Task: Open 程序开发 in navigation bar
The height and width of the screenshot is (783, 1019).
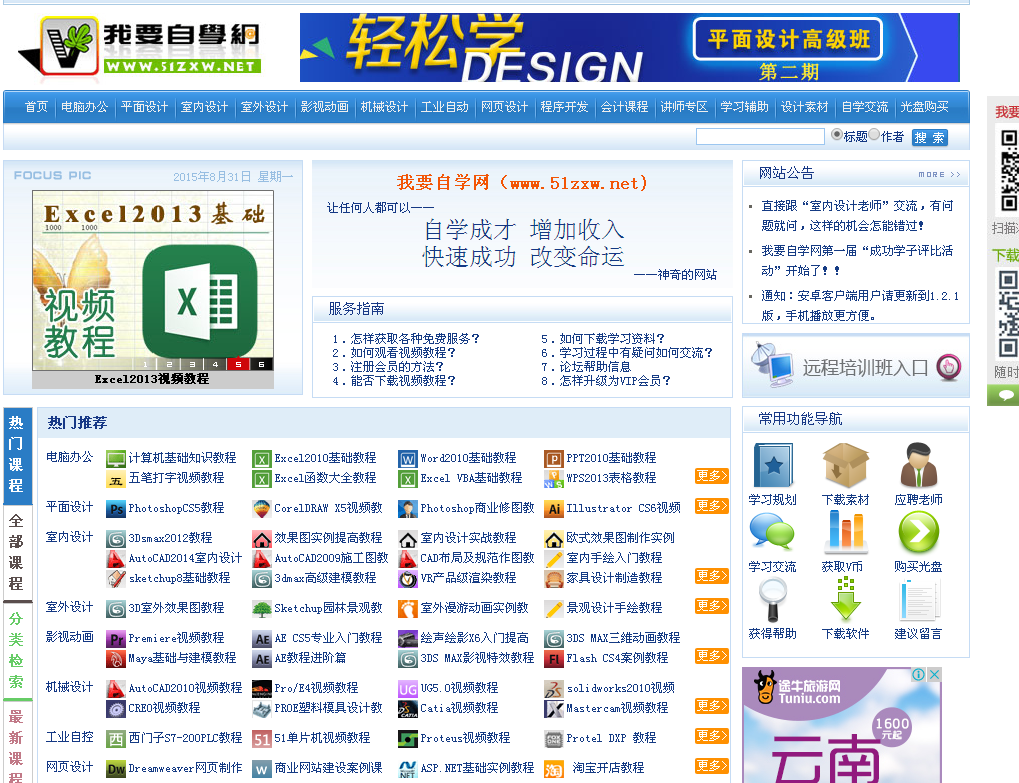Action: click(564, 107)
